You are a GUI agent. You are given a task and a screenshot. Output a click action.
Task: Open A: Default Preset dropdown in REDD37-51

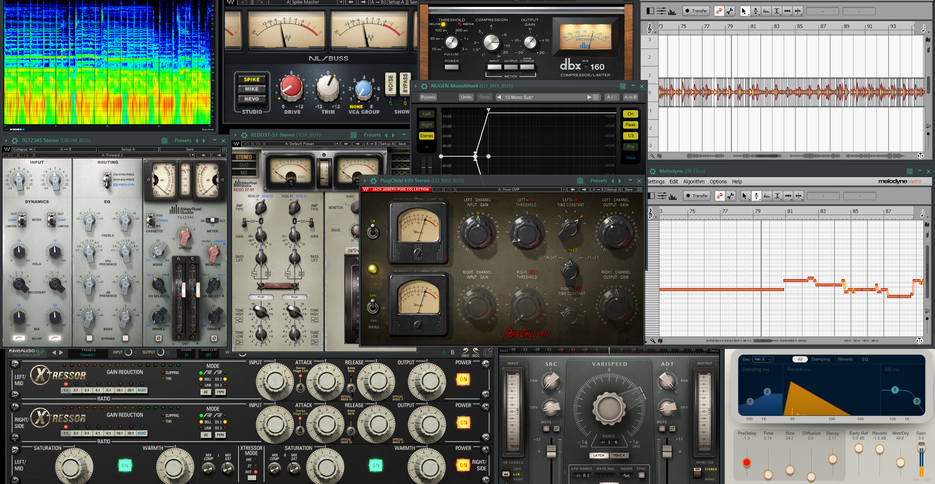pyautogui.click(x=301, y=144)
